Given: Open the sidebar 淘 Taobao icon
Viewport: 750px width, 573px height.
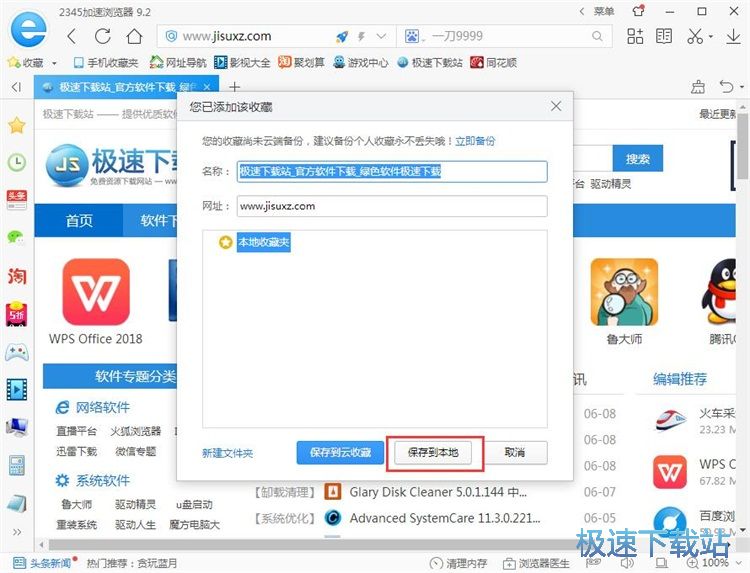Looking at the screenshot, I should click(x=17, y=276).
